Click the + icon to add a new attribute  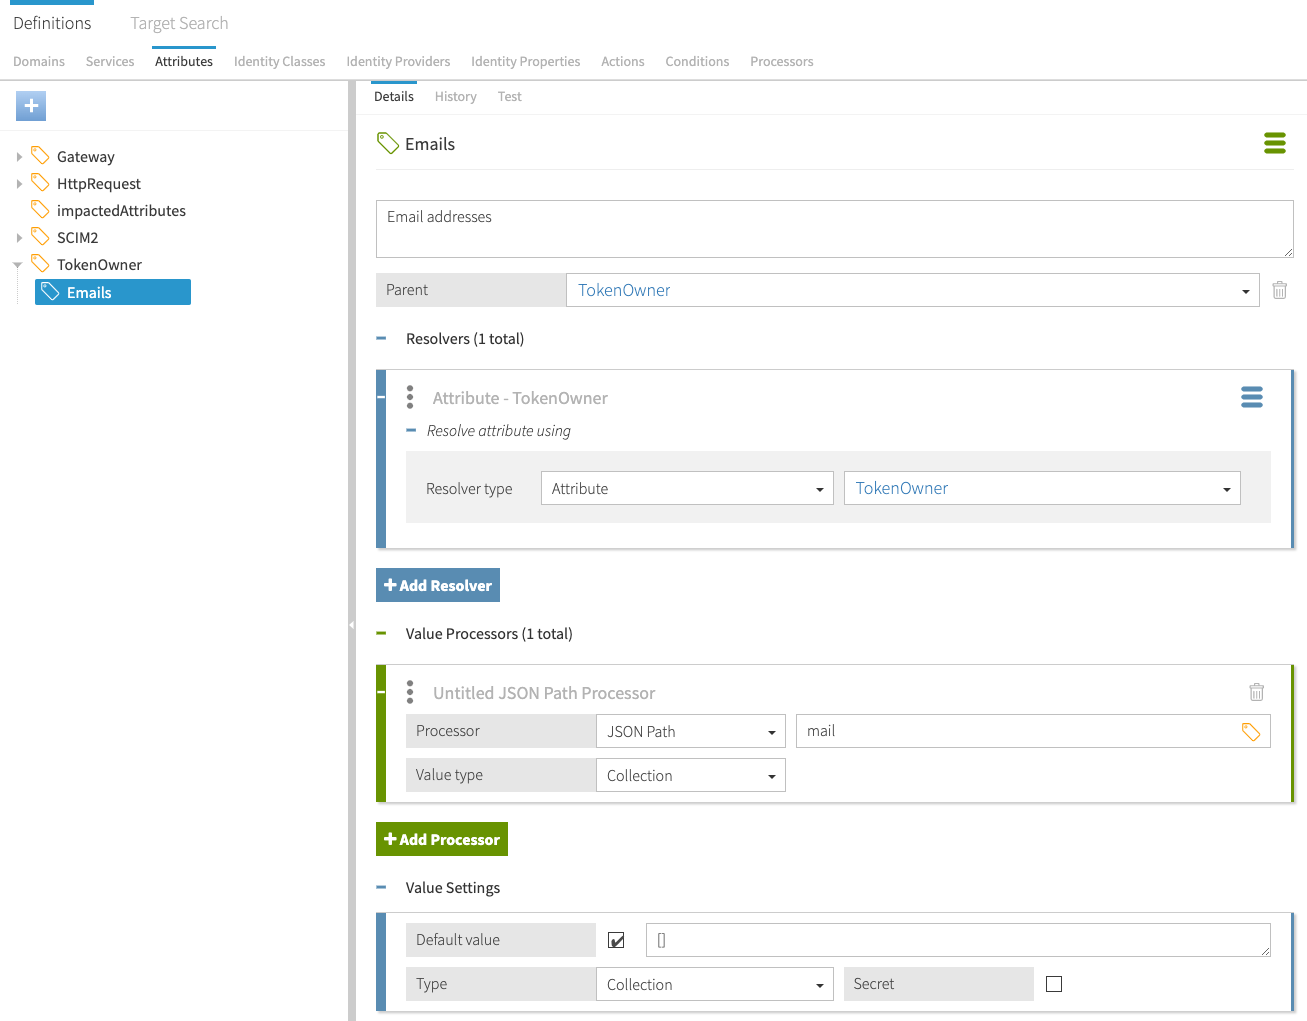[30, 105]
